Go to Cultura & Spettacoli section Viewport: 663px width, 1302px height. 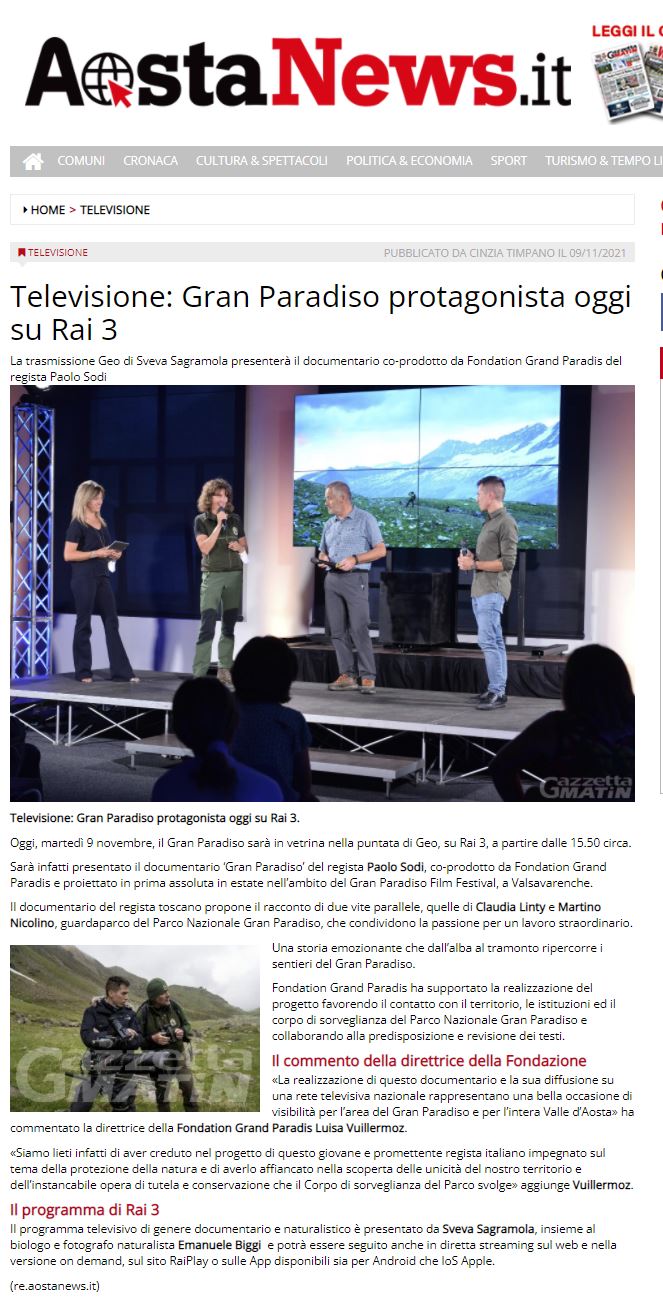point(261,161)
